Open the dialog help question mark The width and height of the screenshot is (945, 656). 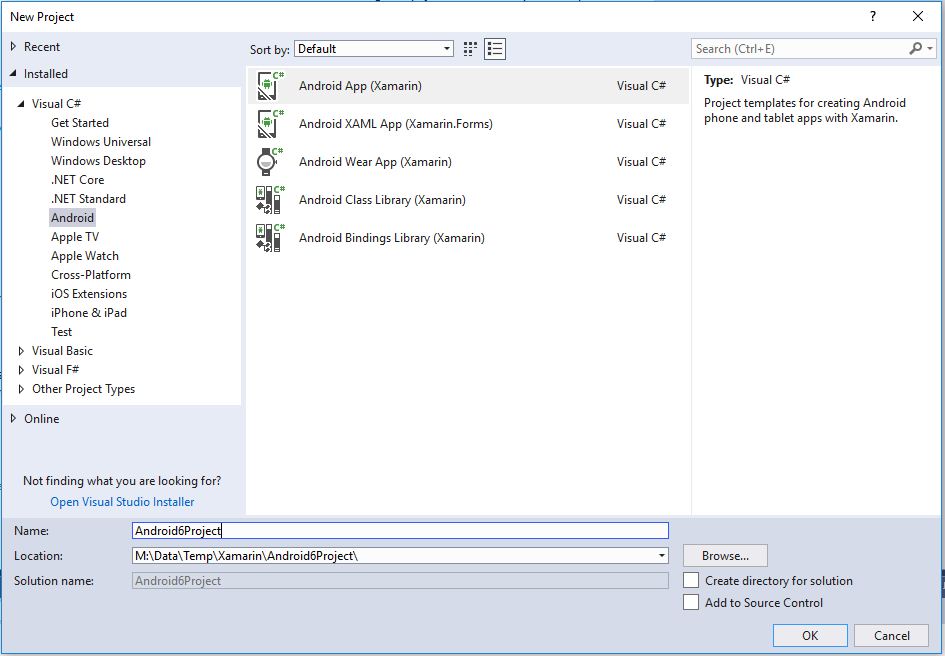tap(873, 16)
